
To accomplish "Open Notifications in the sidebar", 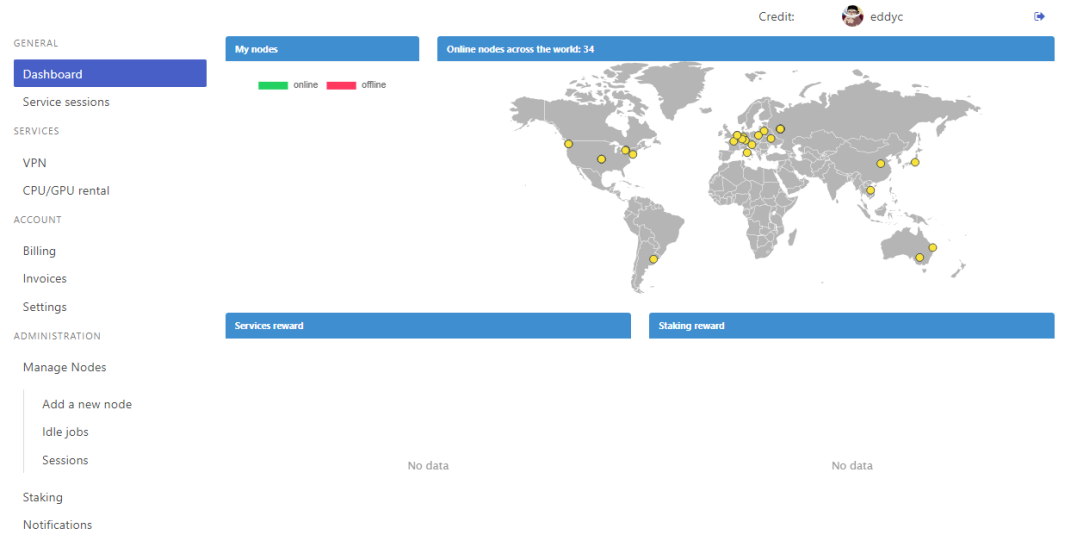I will pos(57,524).
